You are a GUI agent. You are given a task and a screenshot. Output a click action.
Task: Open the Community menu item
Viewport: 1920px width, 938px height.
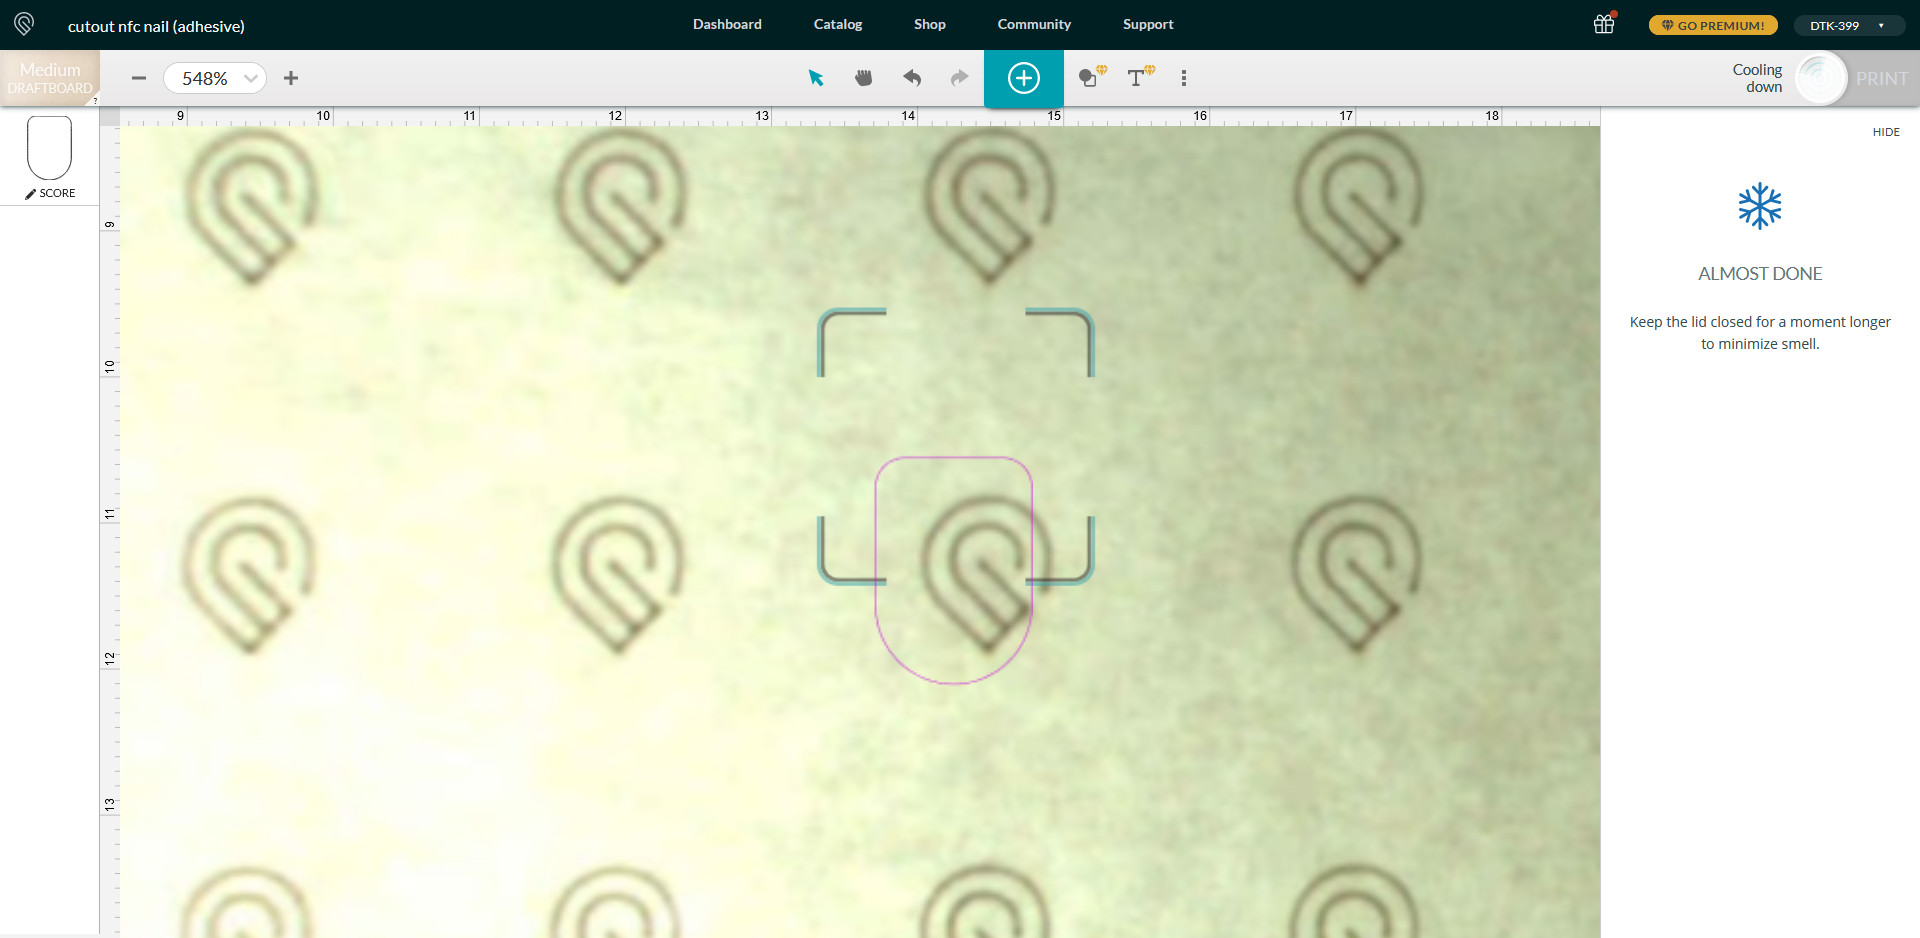pos(1034,24)
